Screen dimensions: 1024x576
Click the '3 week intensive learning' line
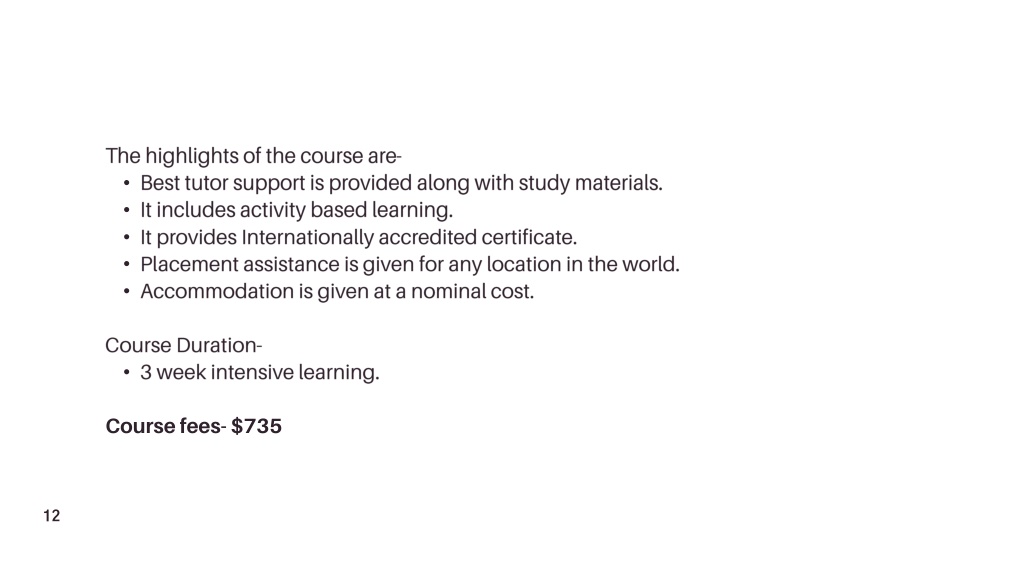click(259, 372)
